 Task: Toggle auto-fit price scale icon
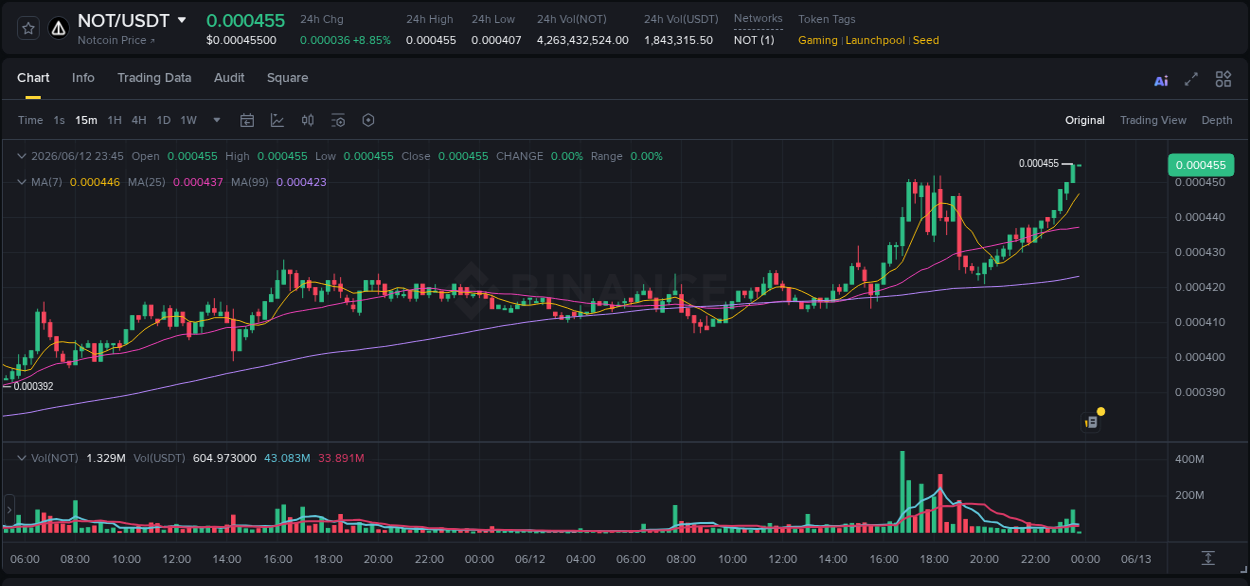(x=1208, y=557)
